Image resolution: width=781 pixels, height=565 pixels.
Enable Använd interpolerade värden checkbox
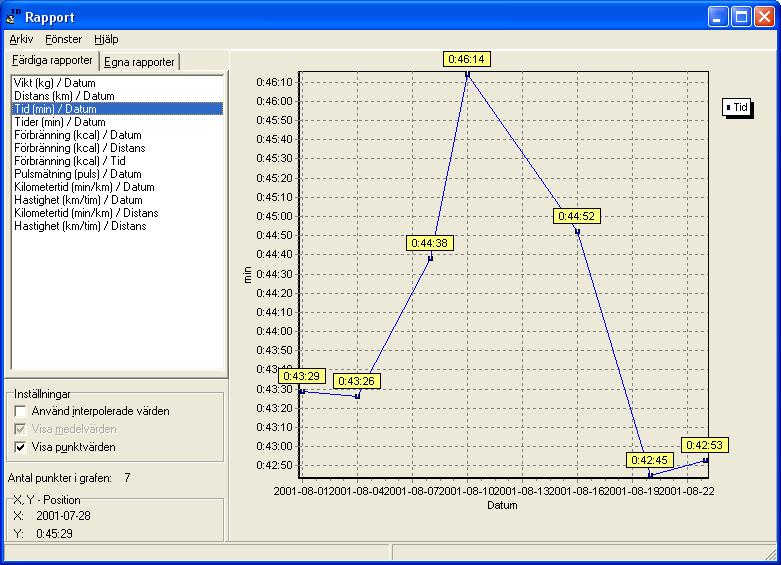coord(20,411)
